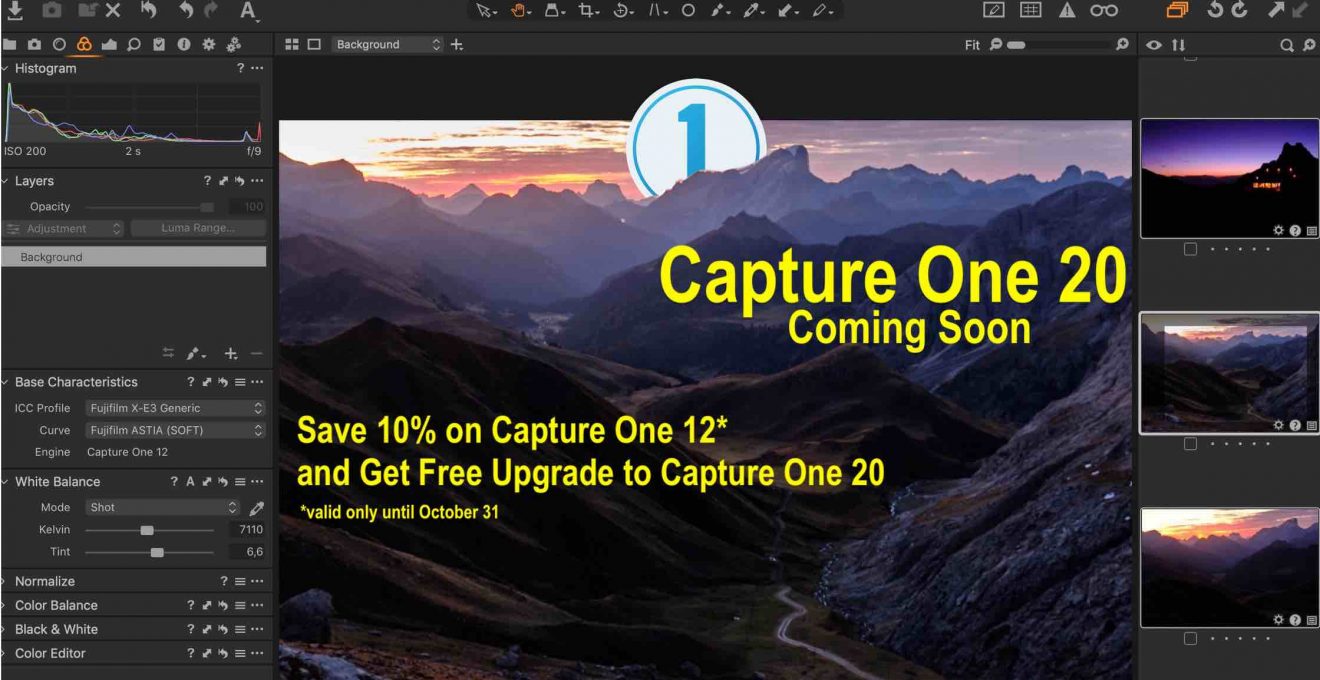Check the box under the bottom sunset thumbnail
Screen dimensions: 1320x680
(1190, 638)
